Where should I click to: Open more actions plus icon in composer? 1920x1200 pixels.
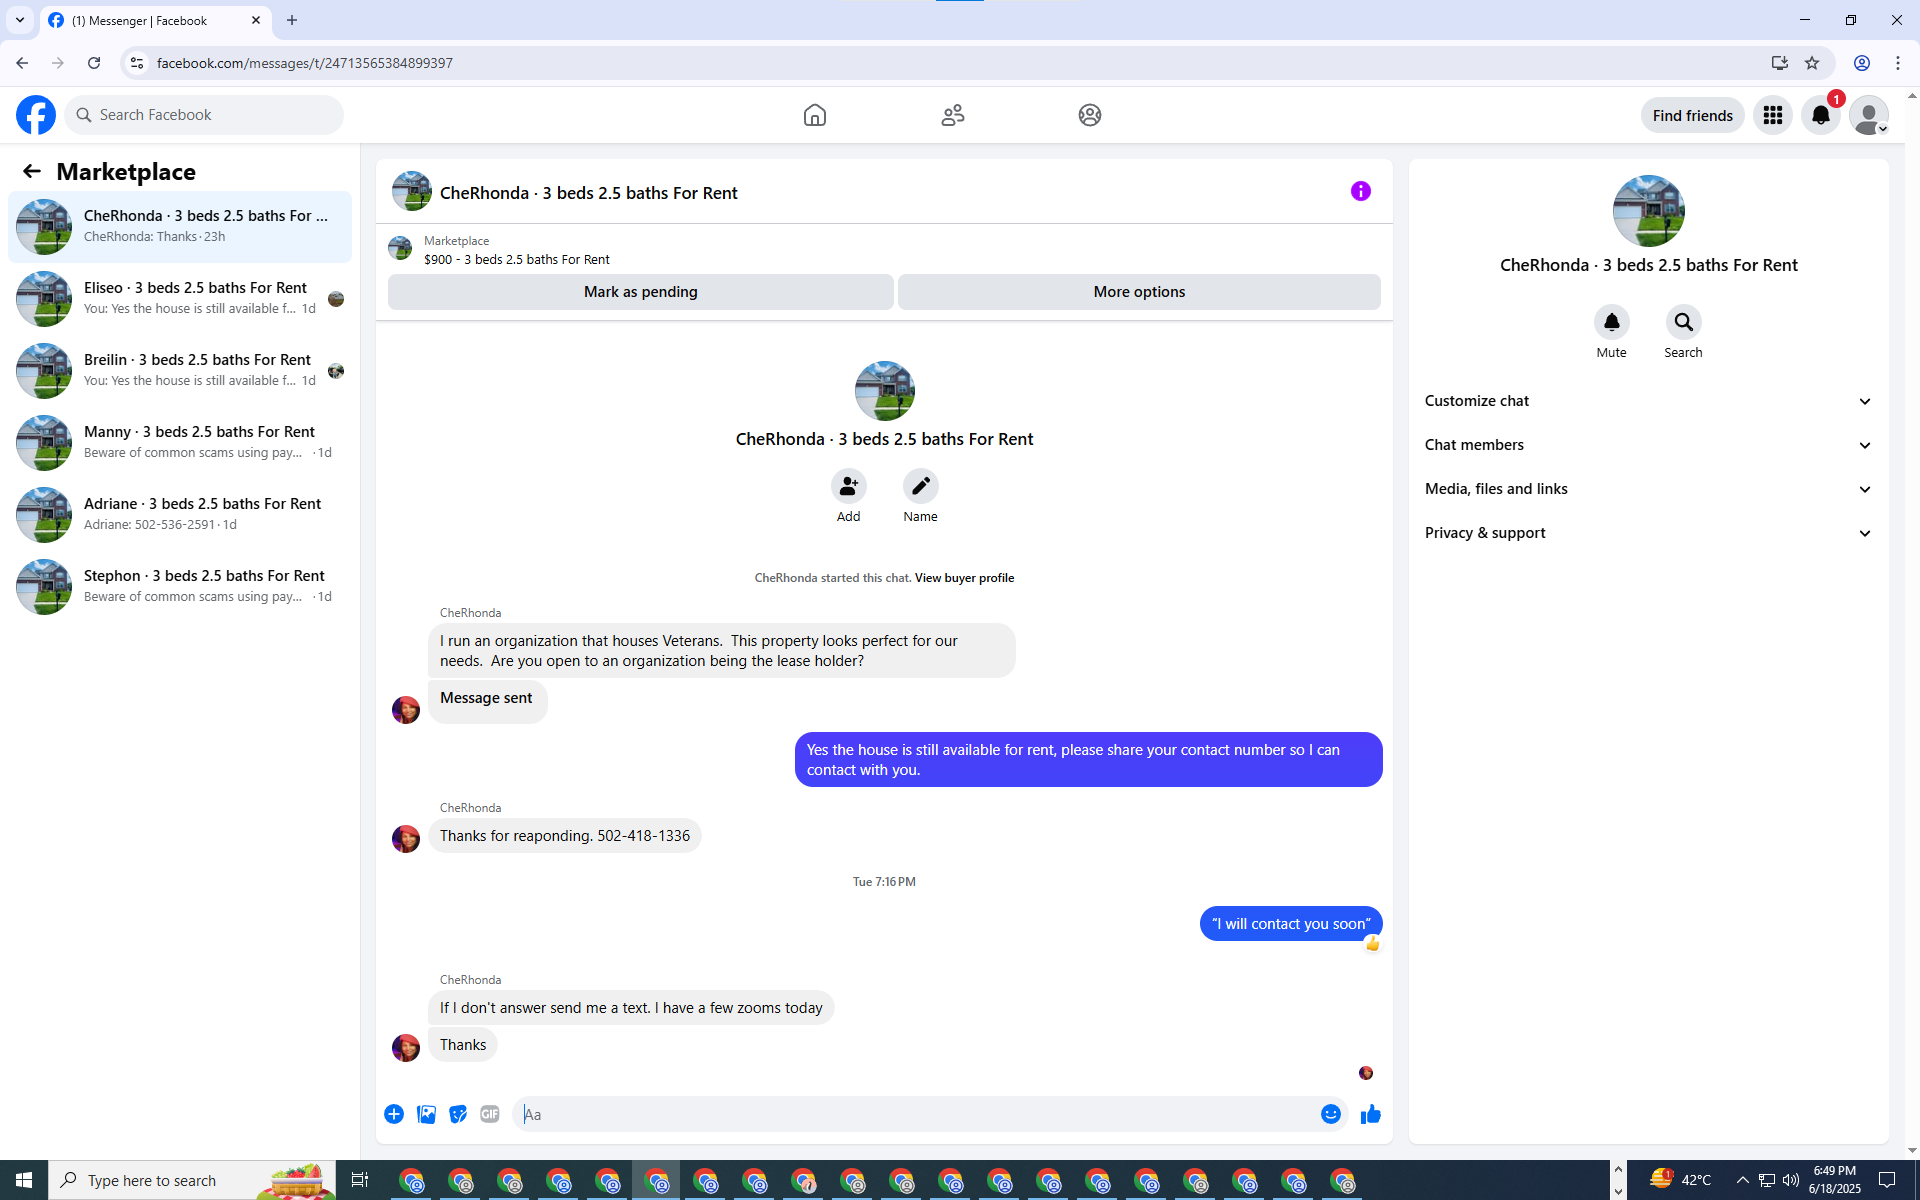(394, 1114)
